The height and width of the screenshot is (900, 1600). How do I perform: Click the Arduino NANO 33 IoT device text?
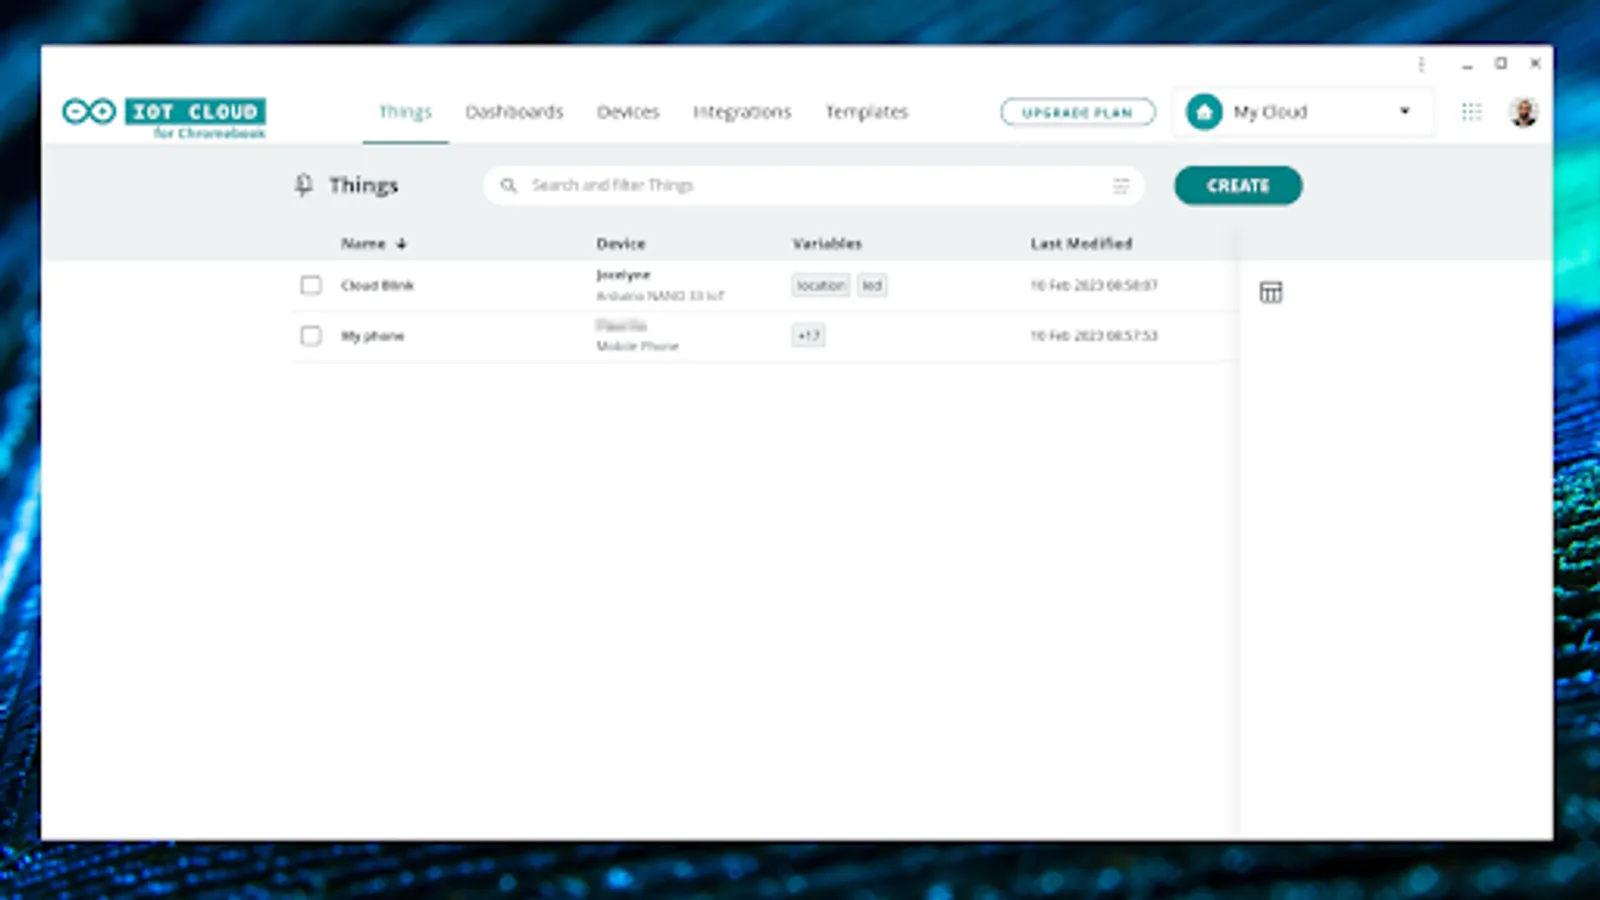pos(660,296)
